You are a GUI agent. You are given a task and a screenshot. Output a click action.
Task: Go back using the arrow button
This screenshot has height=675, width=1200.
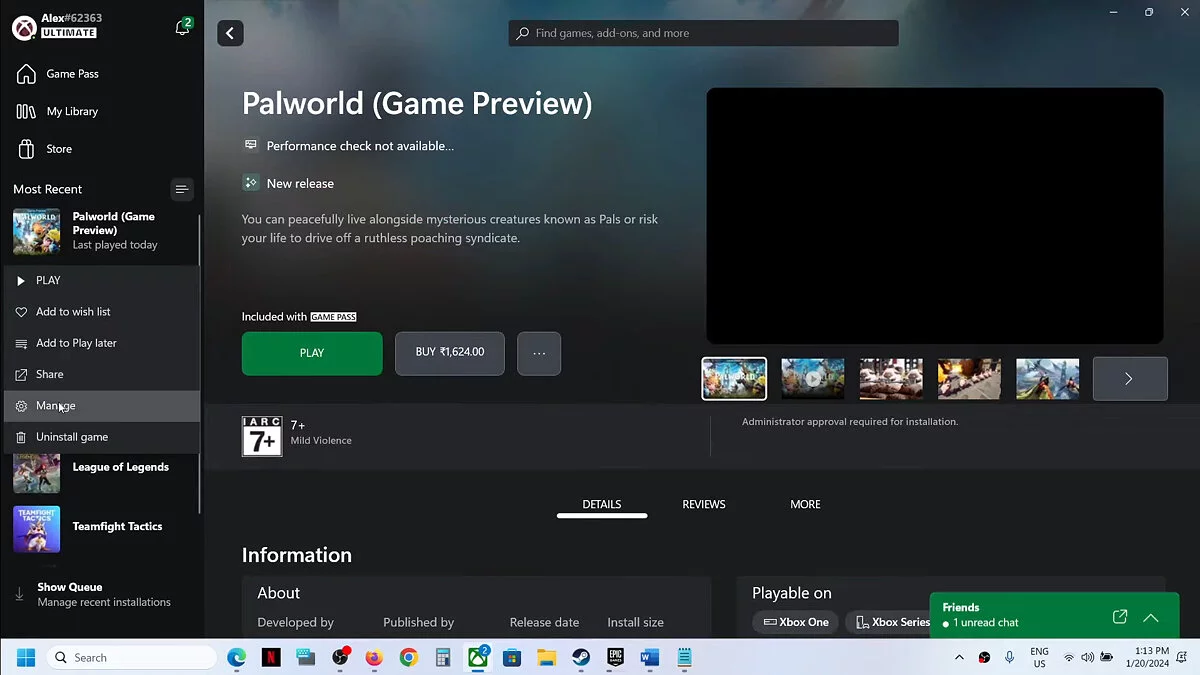[231, 33]
